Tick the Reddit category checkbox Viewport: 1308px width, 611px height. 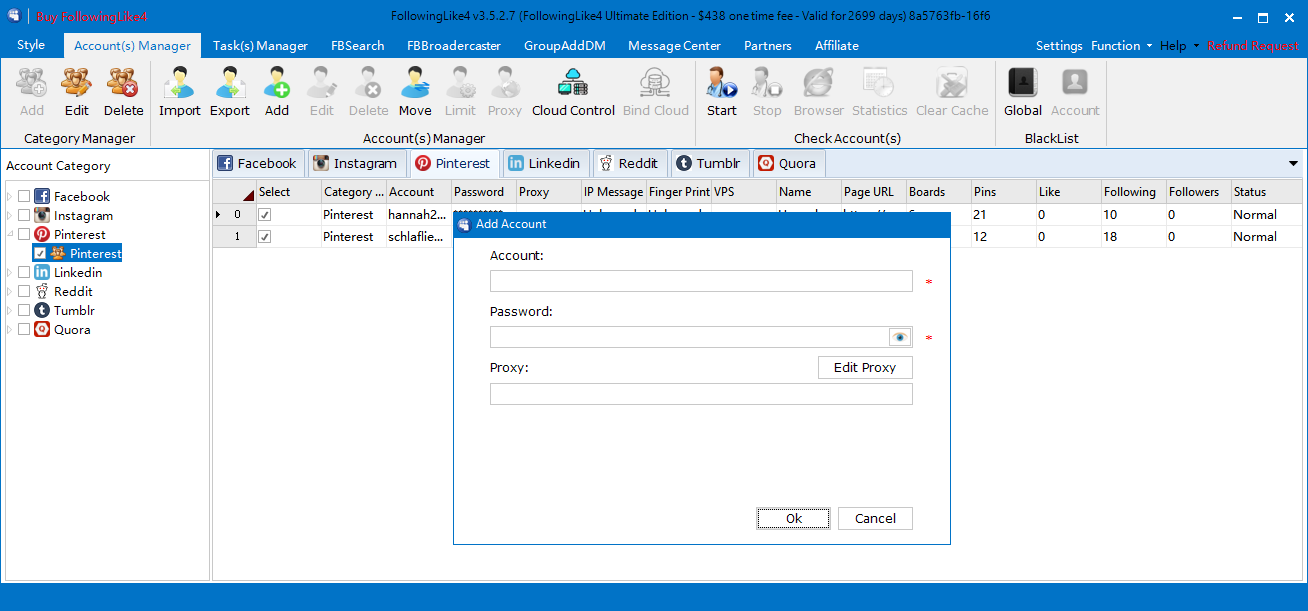[24, 292]
